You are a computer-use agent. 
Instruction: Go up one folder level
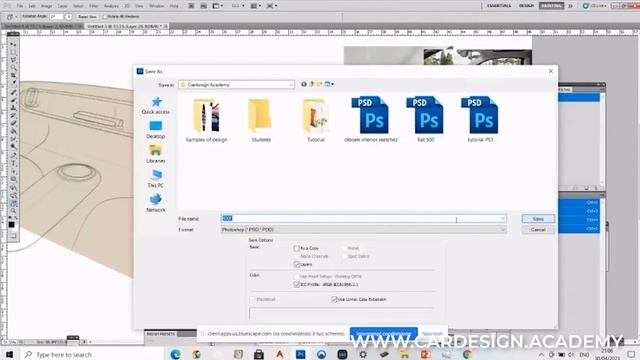[x=312, y=84]
